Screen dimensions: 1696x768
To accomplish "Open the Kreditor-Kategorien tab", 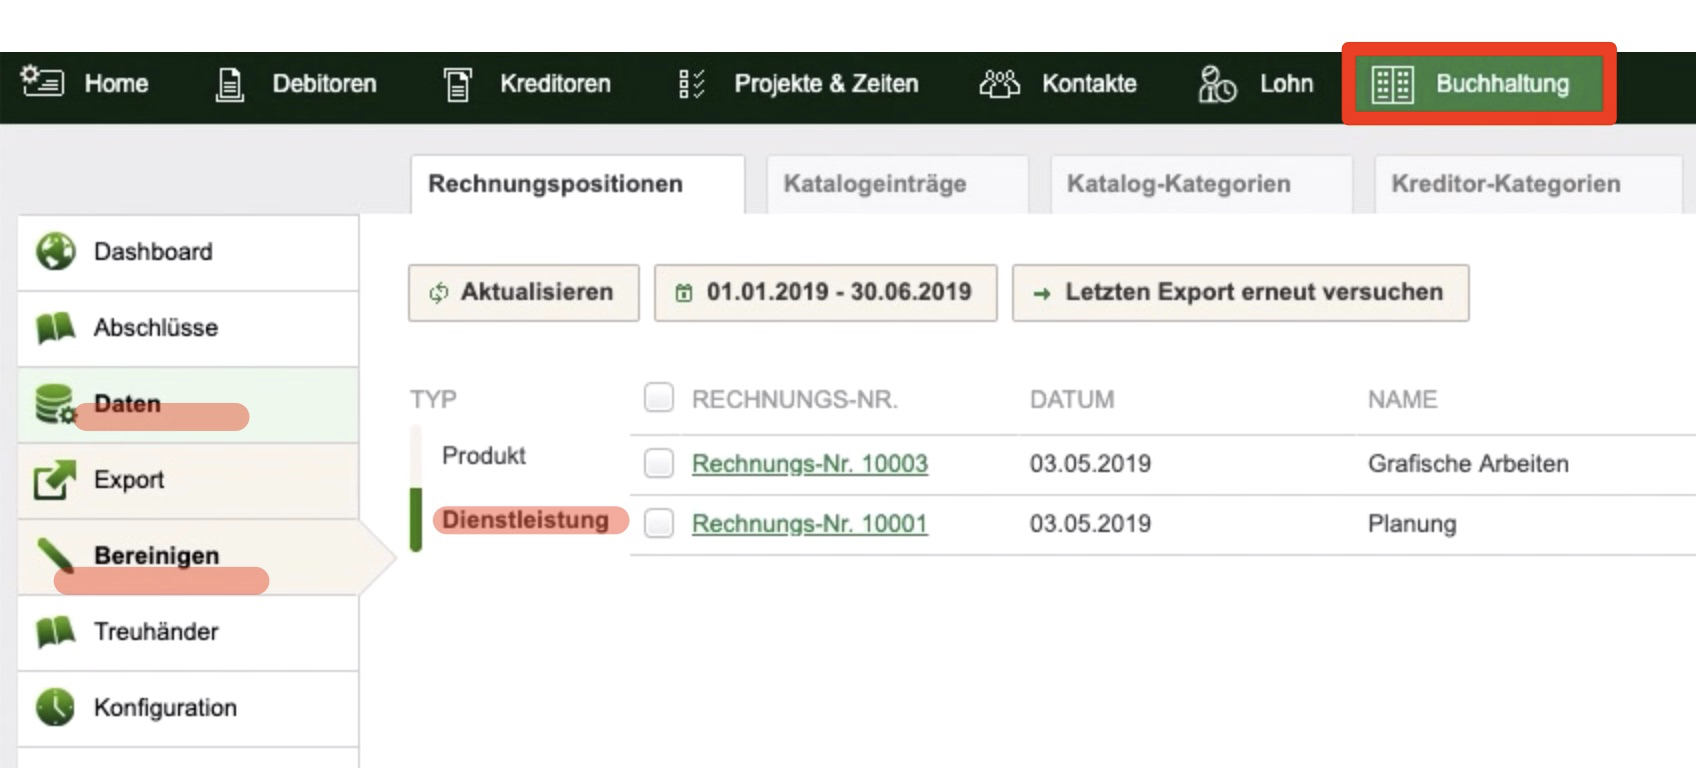I will pos(1505,184).
